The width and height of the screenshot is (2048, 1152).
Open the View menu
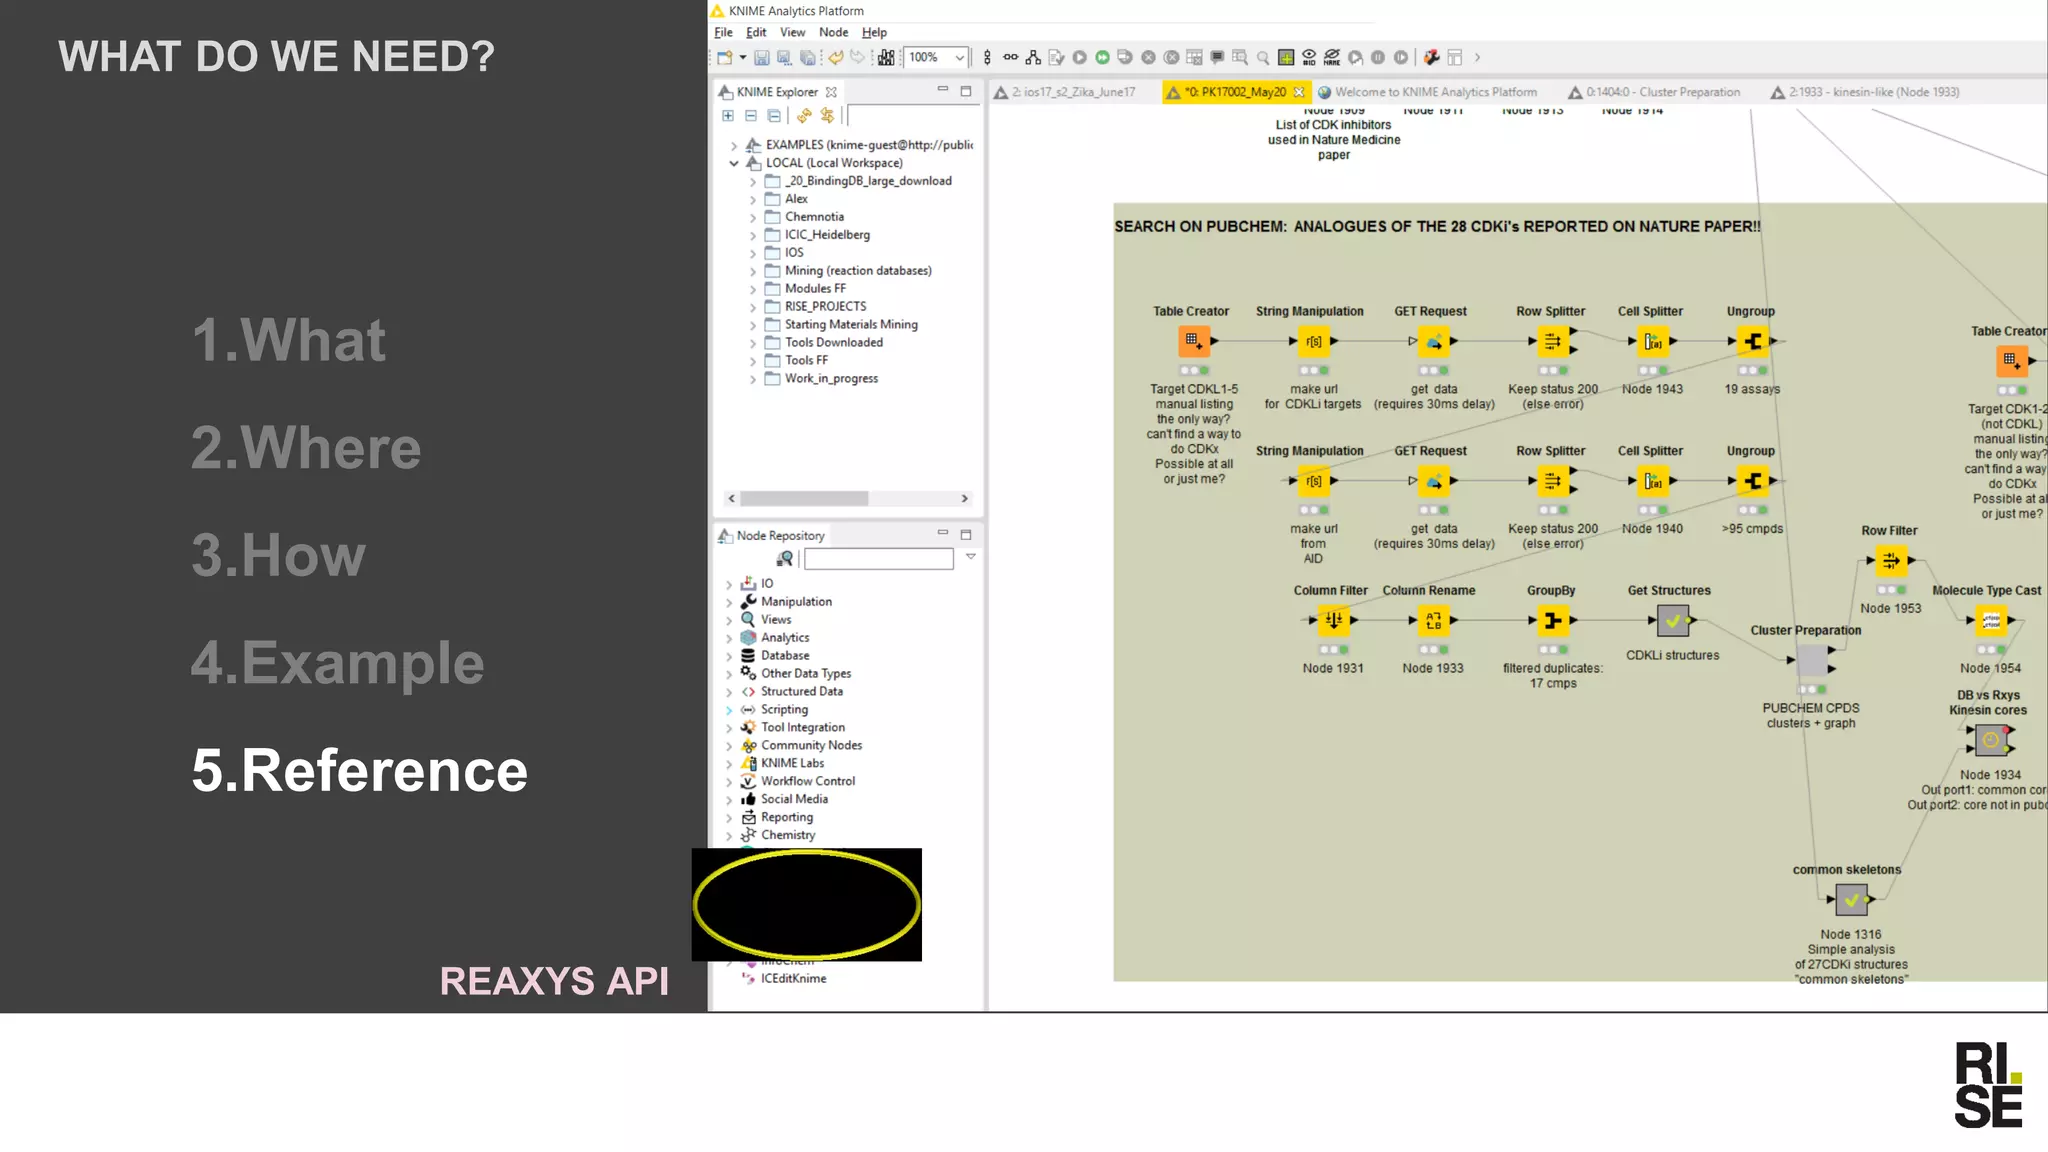coord(792,32)
